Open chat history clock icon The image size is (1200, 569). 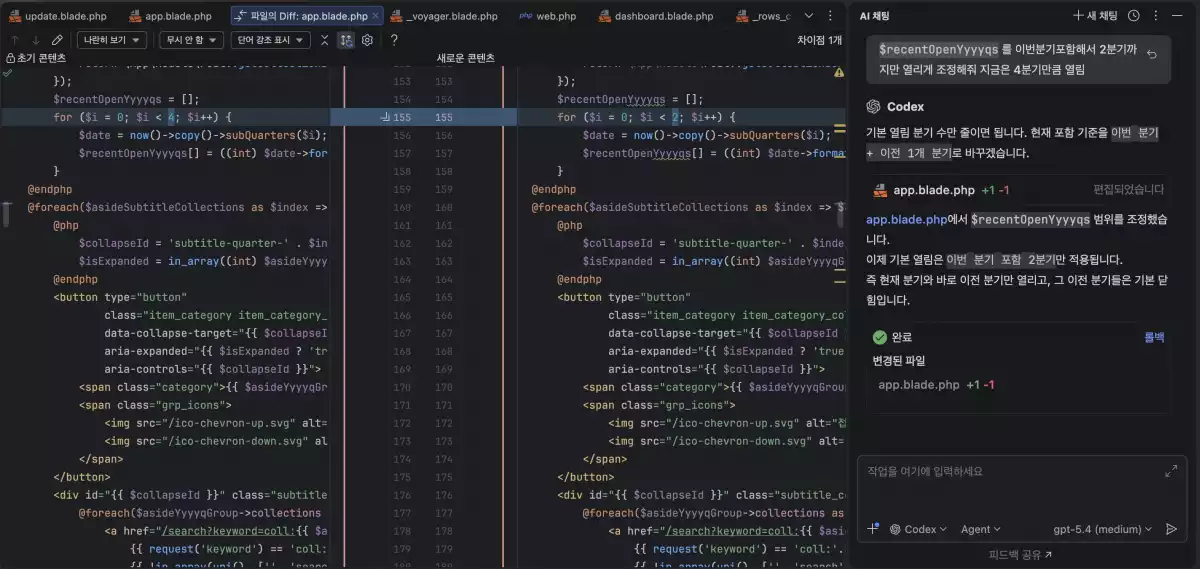pyautogui.click(x=1134, y=16)
